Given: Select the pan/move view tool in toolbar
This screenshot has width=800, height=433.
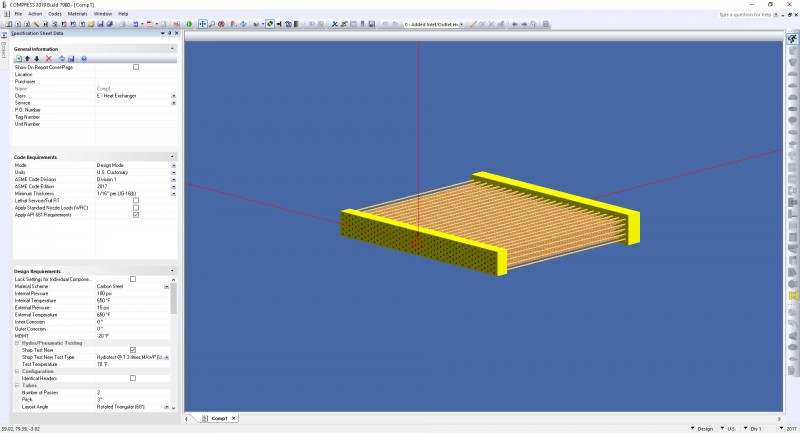Looking at the screenshot, I should (203, 22).
